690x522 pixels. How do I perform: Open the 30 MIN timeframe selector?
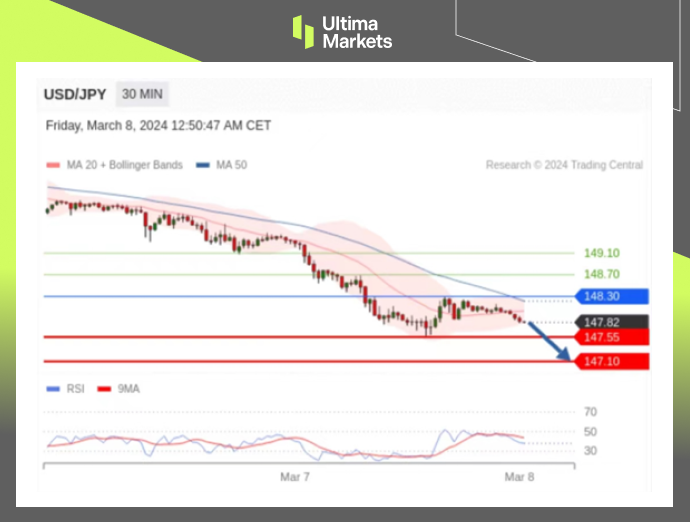pyautogui.click(x=143, y=95)
